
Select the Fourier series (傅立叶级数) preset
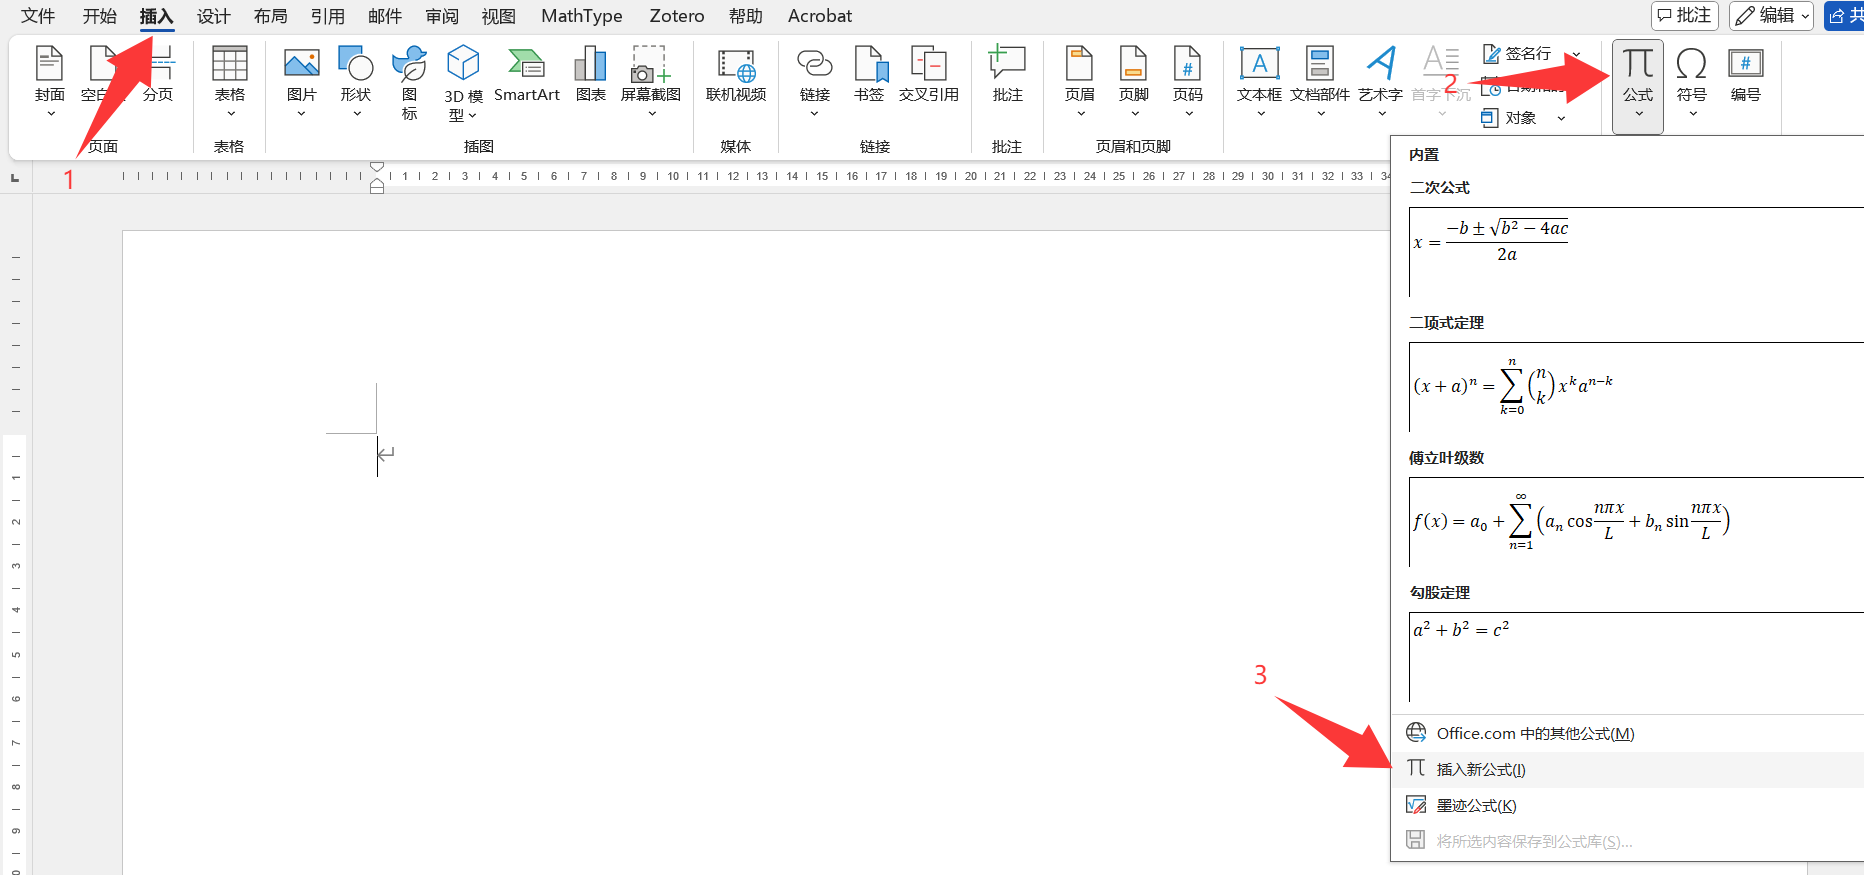tap(1636, 521)
